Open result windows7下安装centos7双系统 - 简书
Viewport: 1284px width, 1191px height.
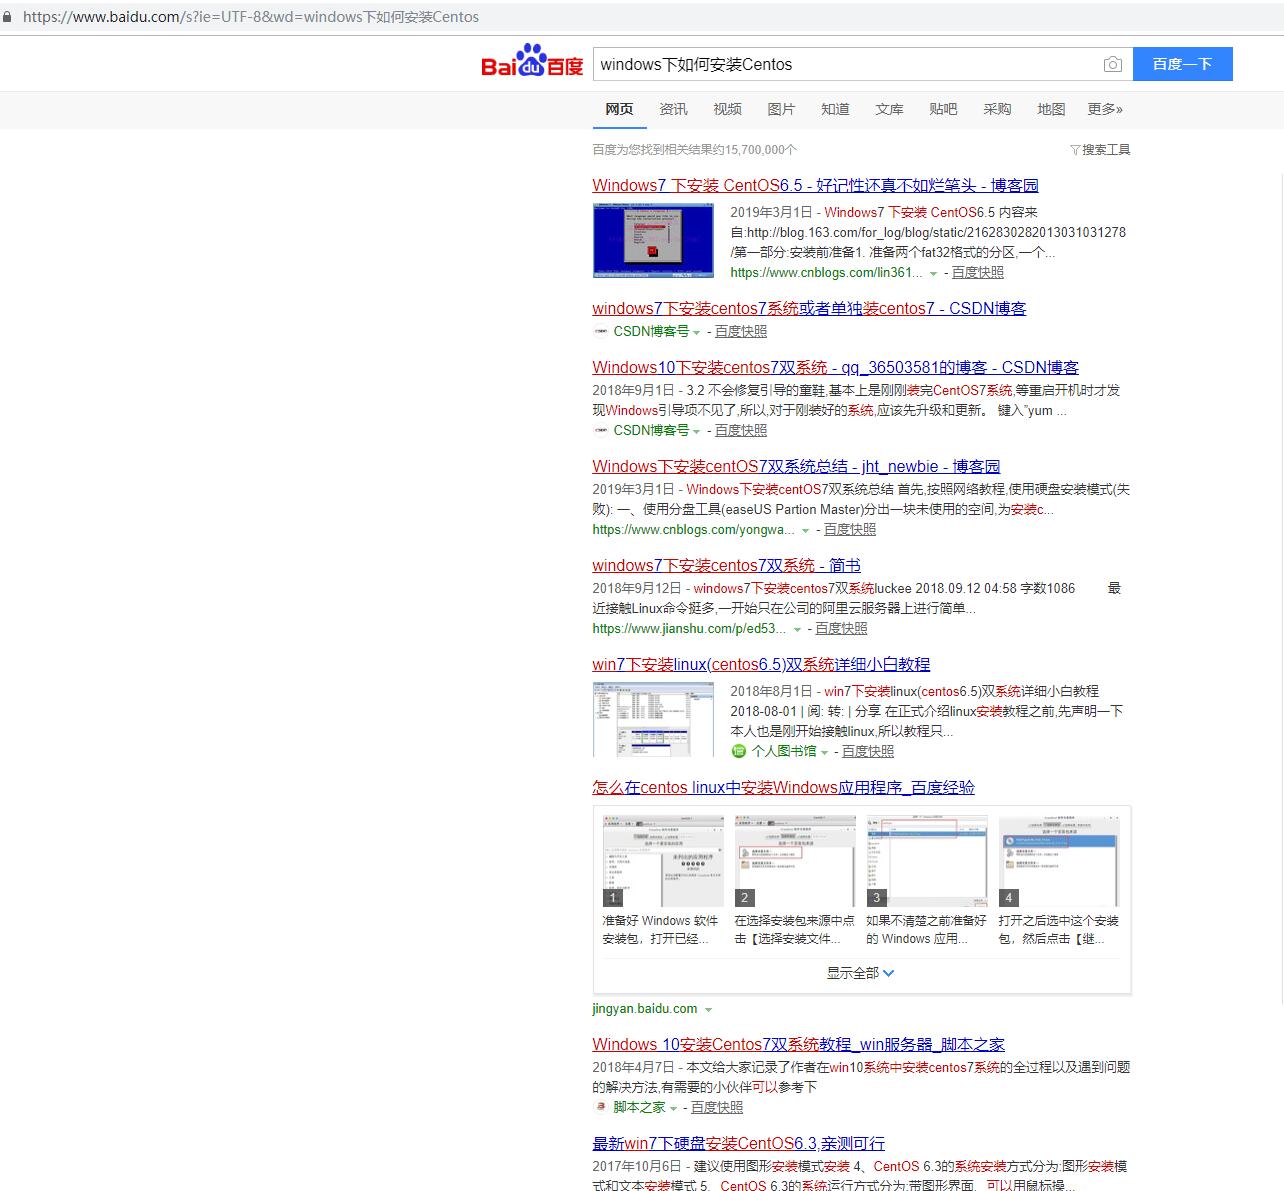(726, 565)
